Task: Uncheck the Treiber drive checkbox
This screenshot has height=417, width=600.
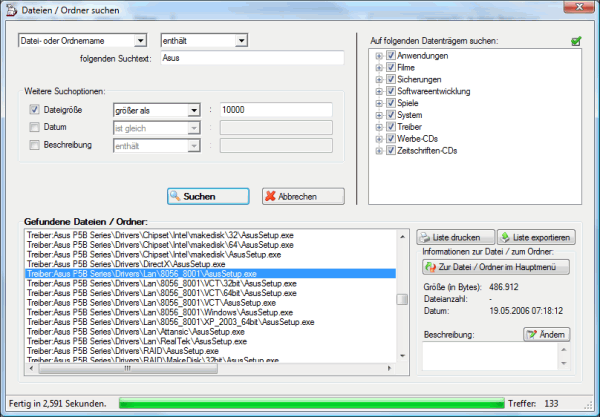Action: [390, 127]
